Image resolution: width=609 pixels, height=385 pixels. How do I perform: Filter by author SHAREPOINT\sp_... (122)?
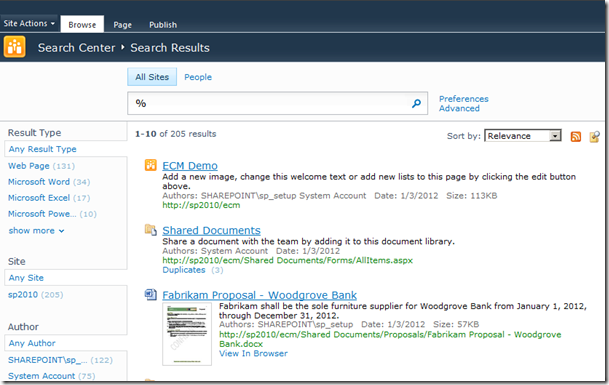tap(60, 360)
